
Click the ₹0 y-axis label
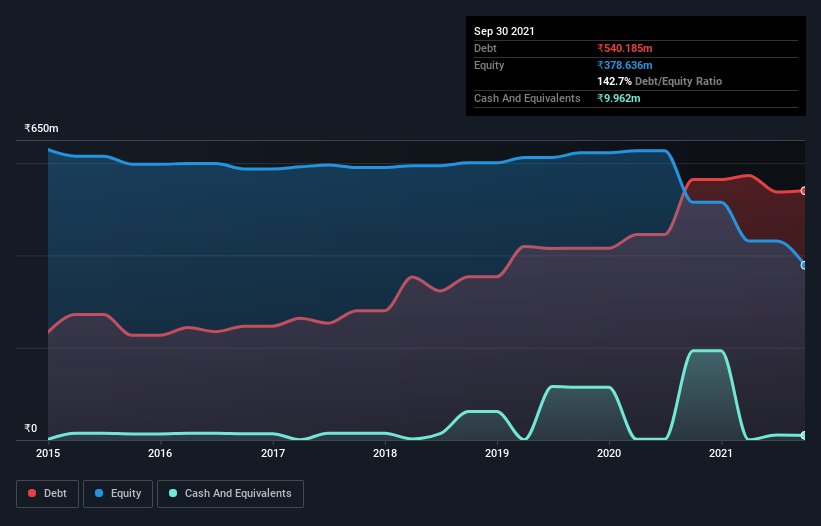31,428
